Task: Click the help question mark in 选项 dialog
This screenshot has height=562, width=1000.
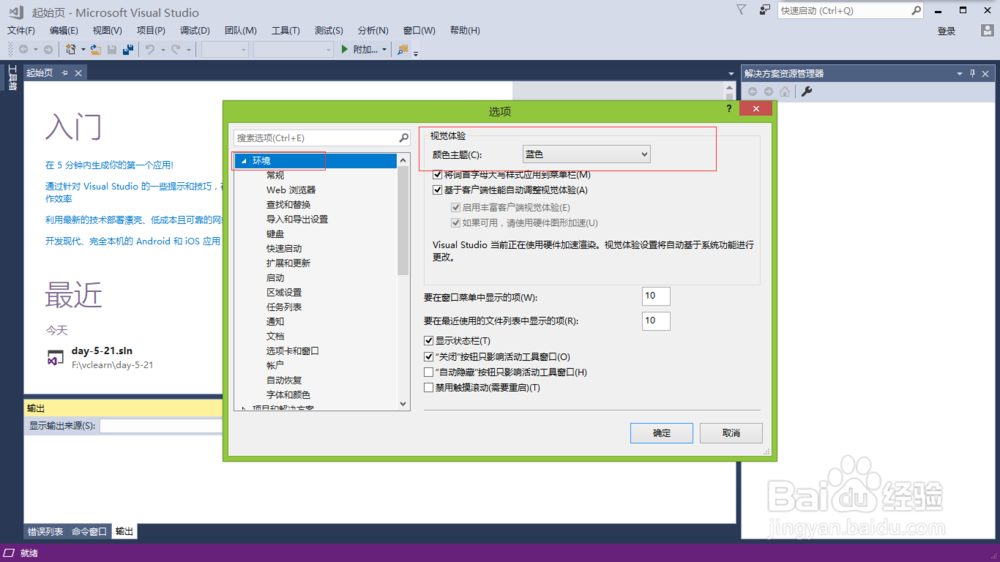Action: point(729,108)
